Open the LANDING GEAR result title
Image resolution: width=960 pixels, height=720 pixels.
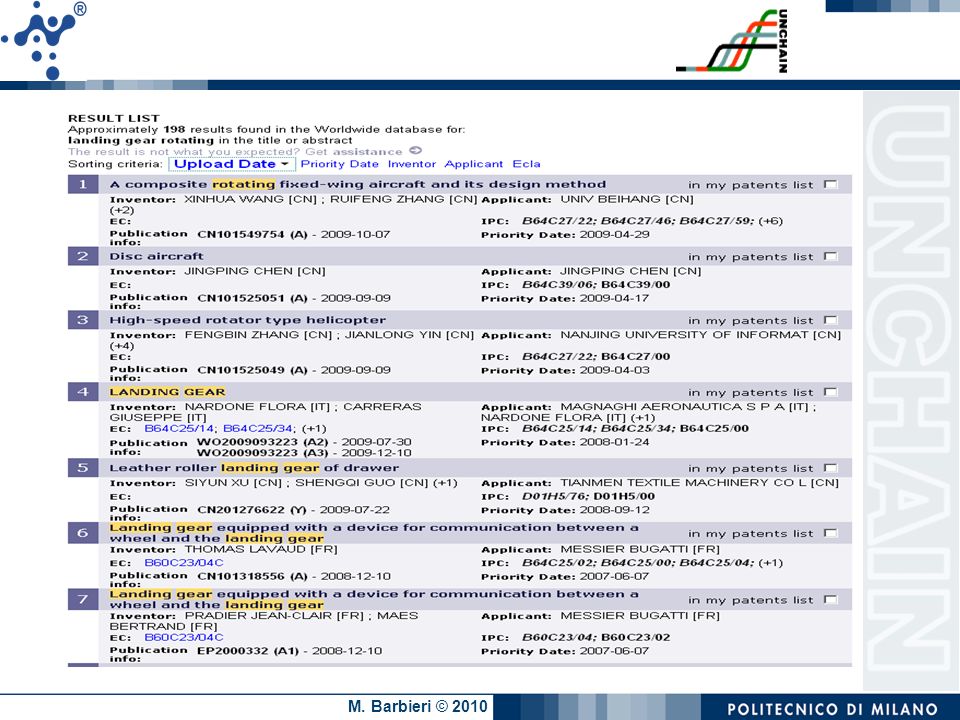[167, 392]
